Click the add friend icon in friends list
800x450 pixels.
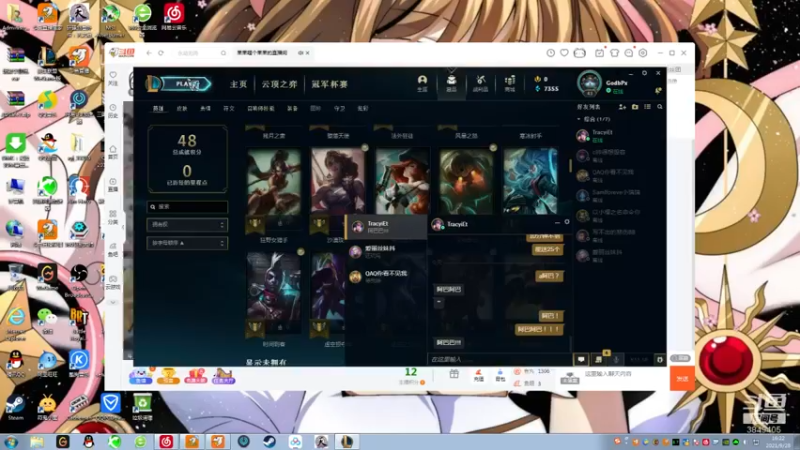(x=622, y=107)
